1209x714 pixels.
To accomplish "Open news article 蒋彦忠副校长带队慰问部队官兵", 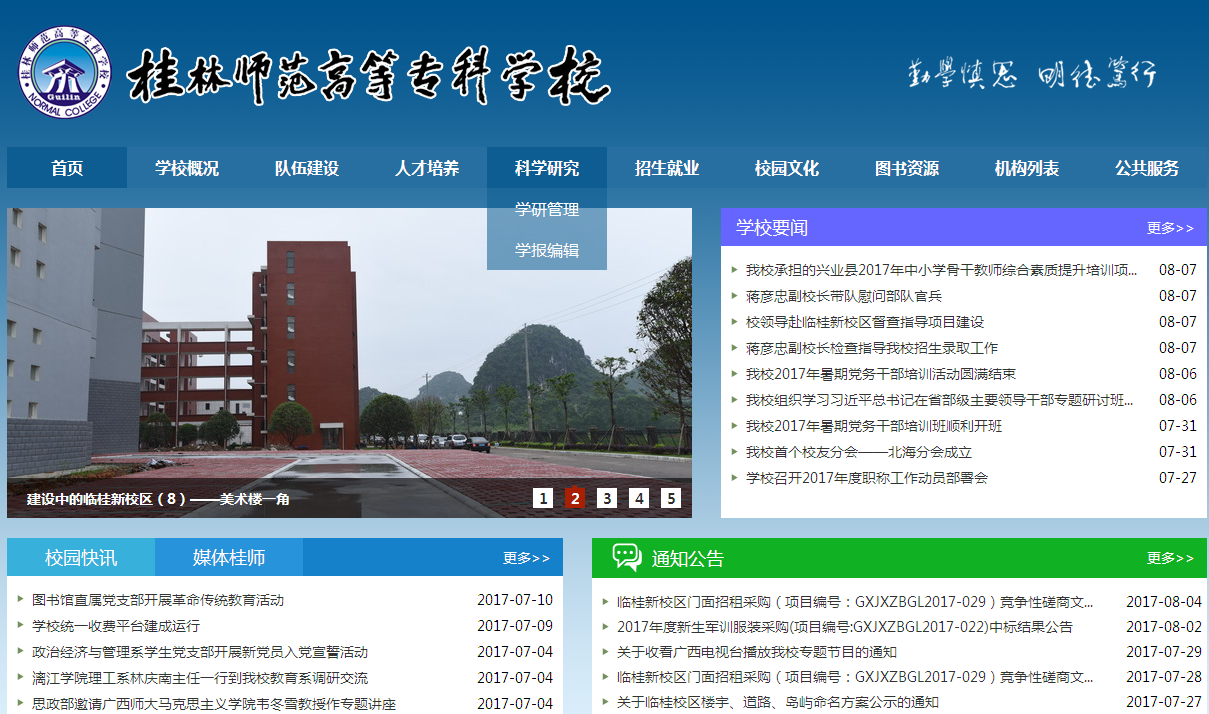I will click(843, 296).
